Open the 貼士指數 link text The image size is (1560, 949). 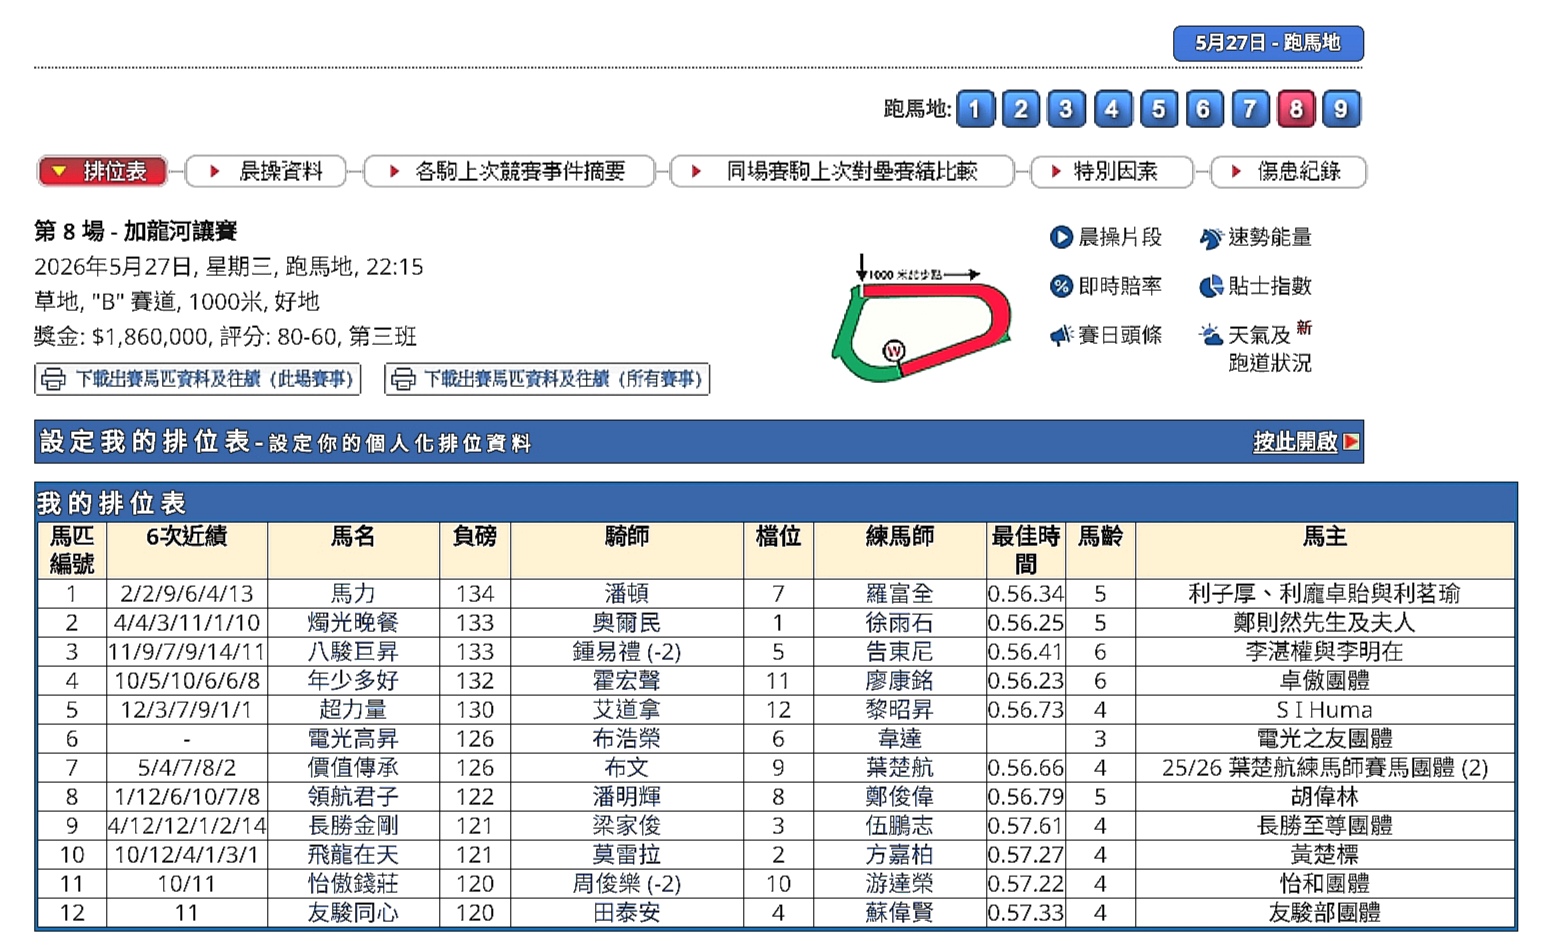(1269, 286)
